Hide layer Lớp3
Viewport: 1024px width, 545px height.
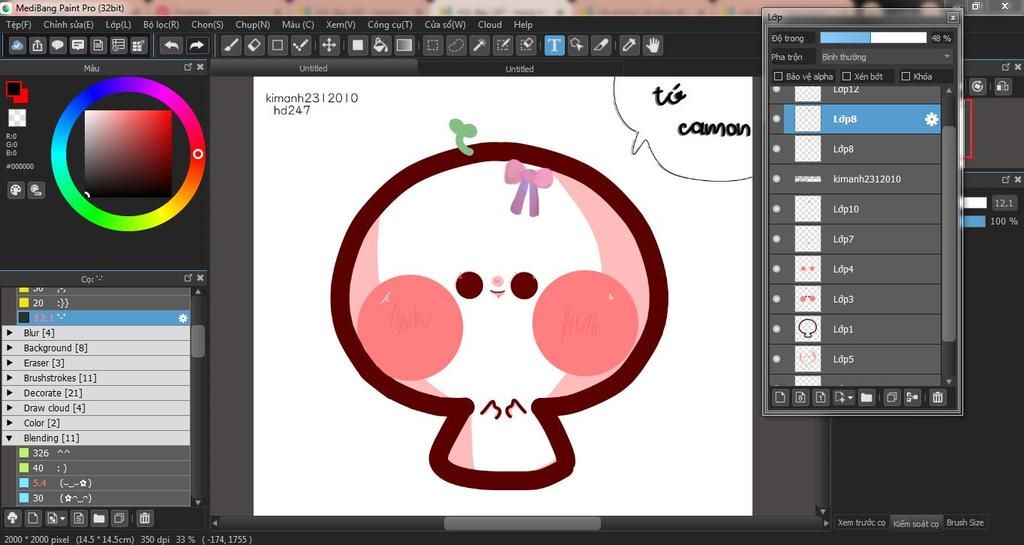[776, 299]
